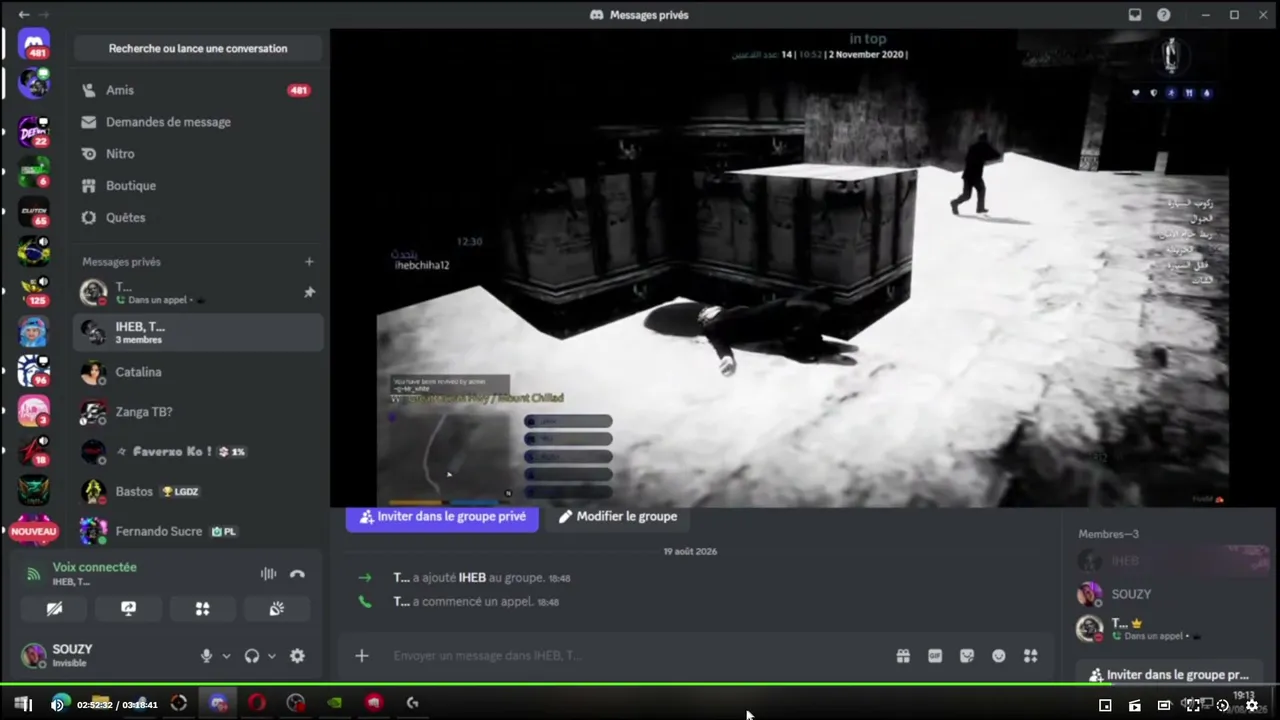
Task: Open the attachment plus button in message bar
Action: click(x=362, y=656)
